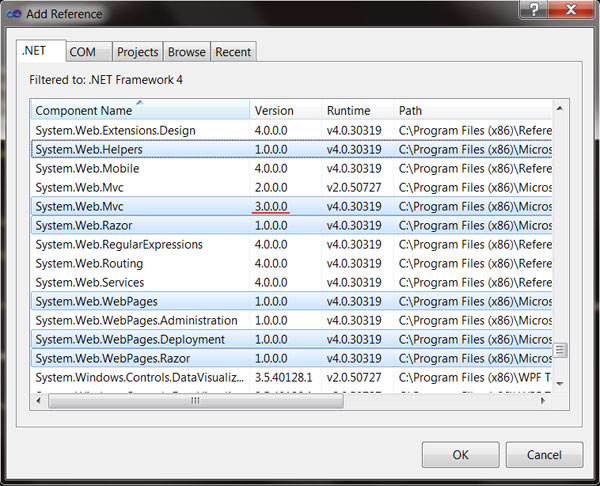Screen dimensions: 600x486
Task: Select System.Web.Helpers component
Action: (x=292, y=149)
